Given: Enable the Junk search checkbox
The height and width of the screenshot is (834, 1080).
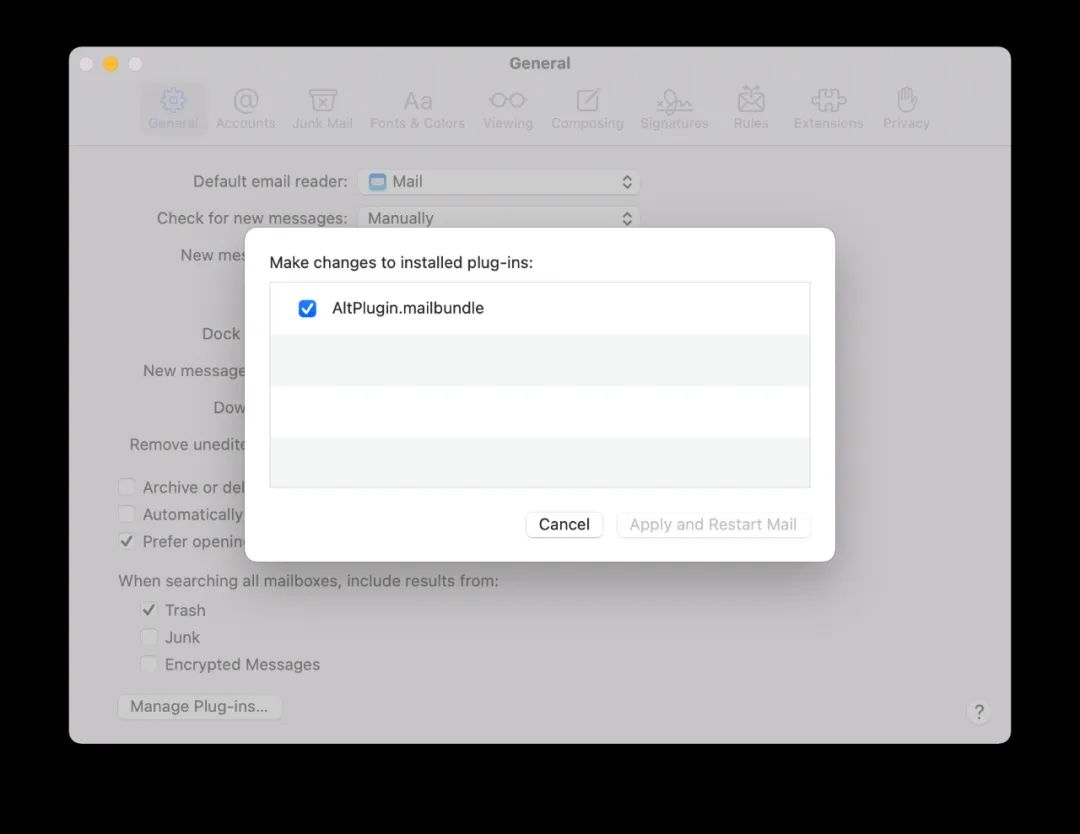Looking at the screenshot, I should pyautogui.click(x=149, y=637).
